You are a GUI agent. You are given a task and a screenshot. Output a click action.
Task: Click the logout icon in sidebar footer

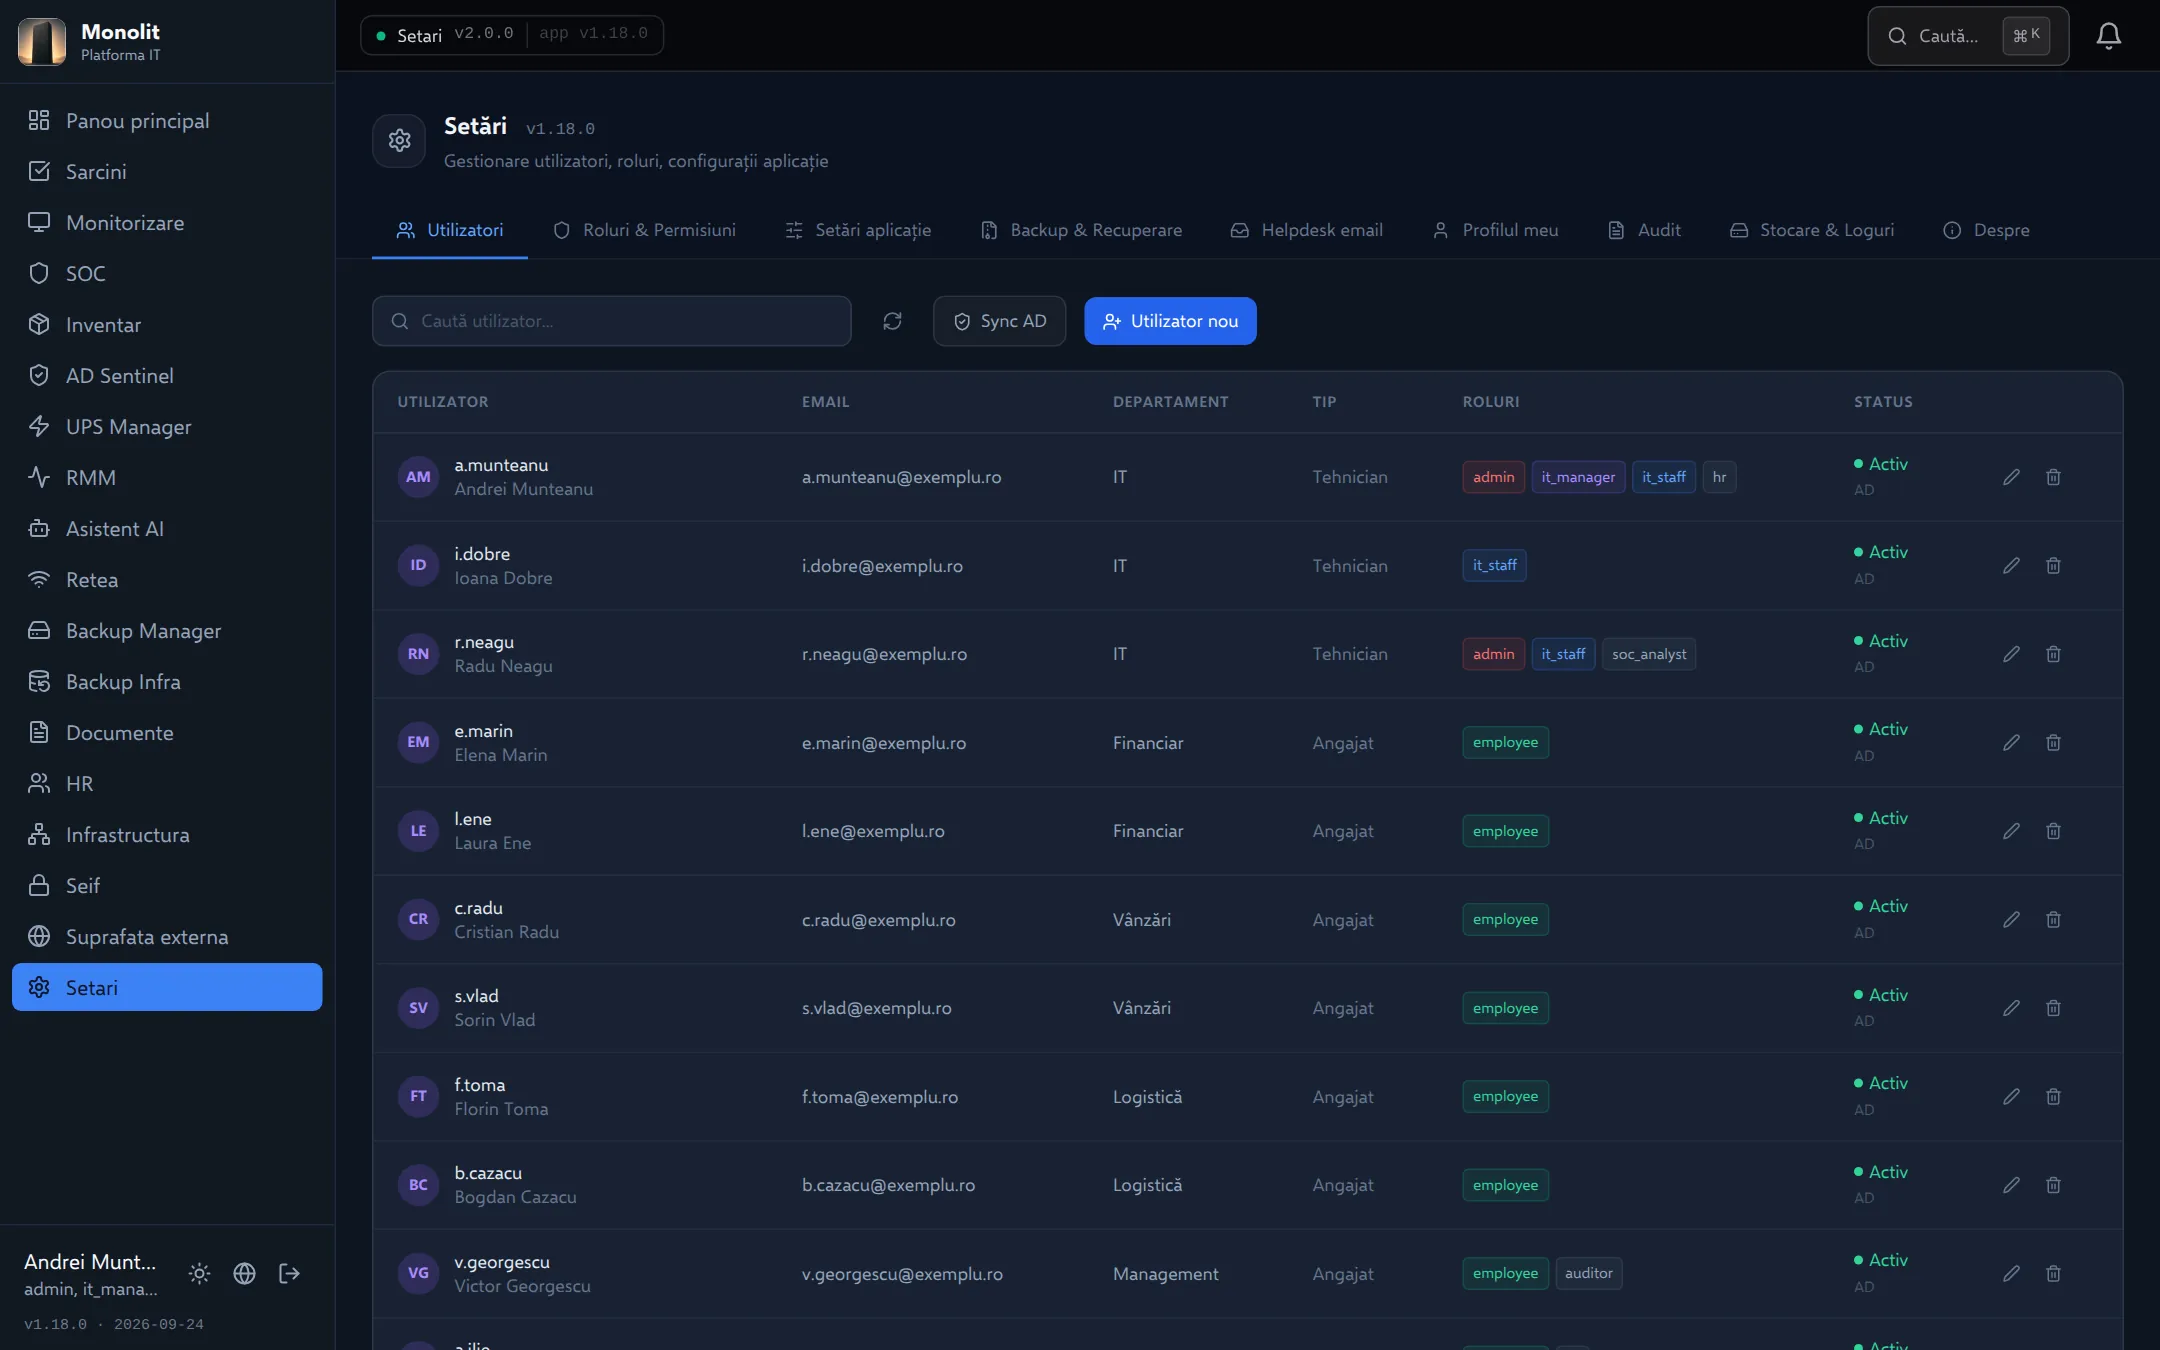tap(289, 1273)
